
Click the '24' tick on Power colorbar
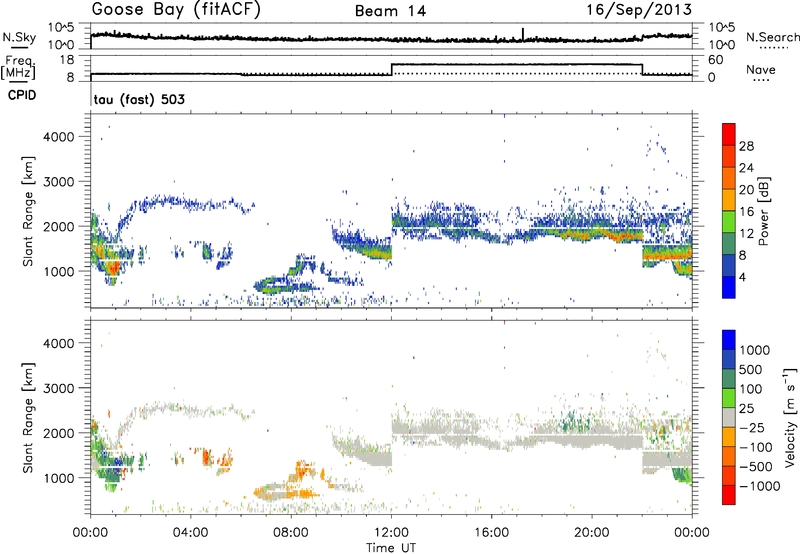click(746, 168)
